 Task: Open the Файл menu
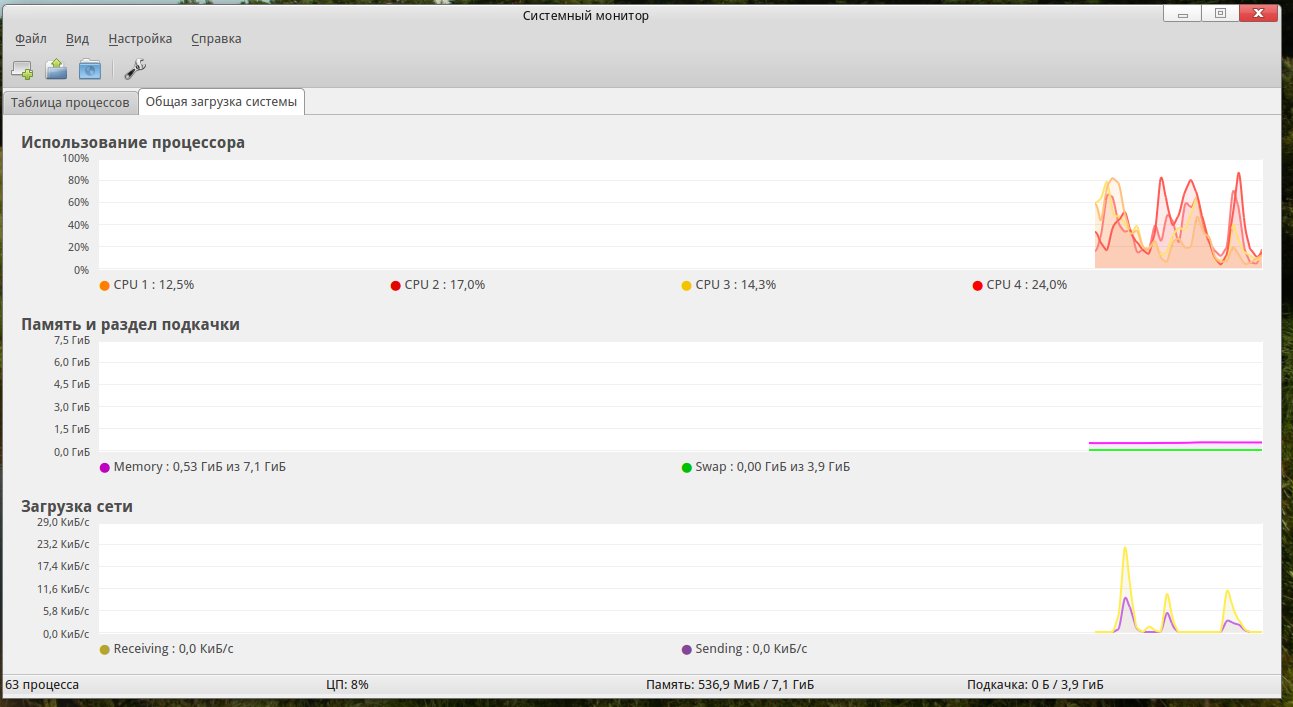click(x=31, y=39)
